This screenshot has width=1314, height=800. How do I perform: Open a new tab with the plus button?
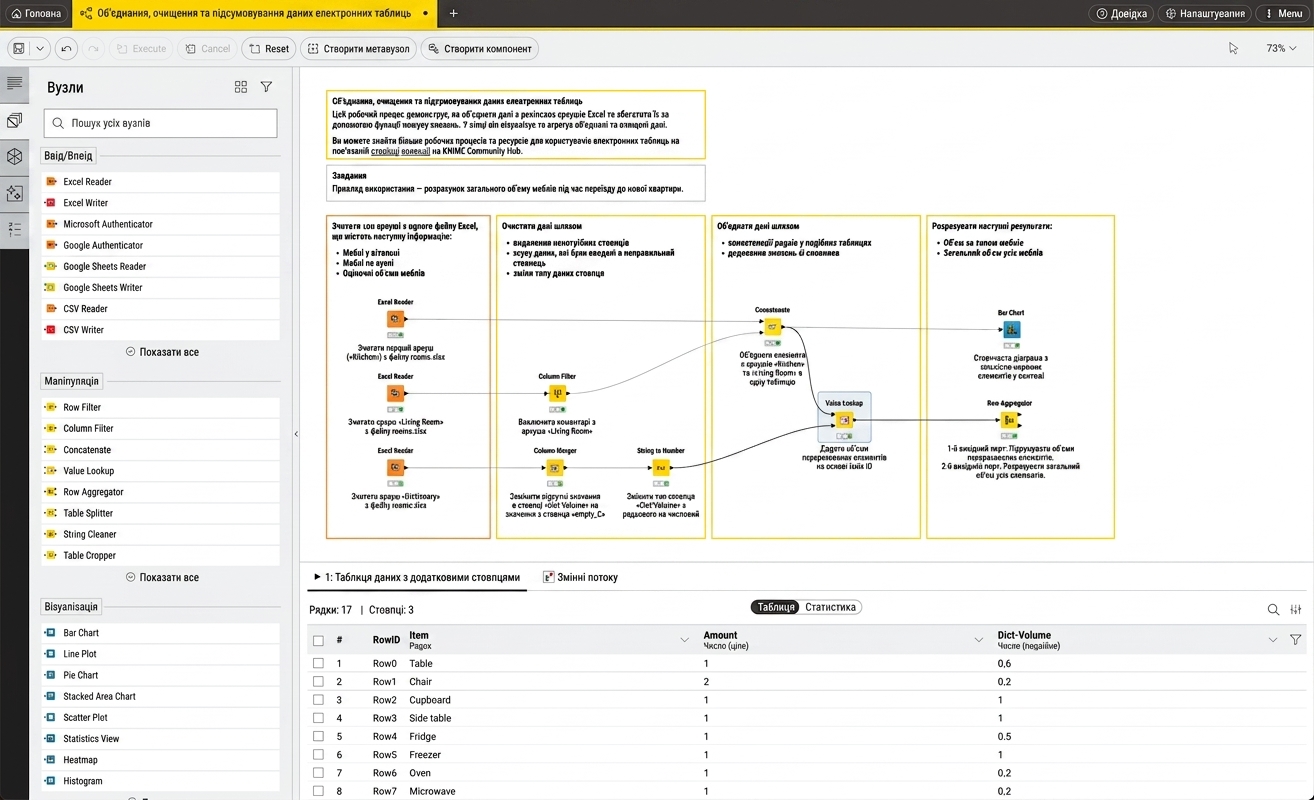pos(453,14)
